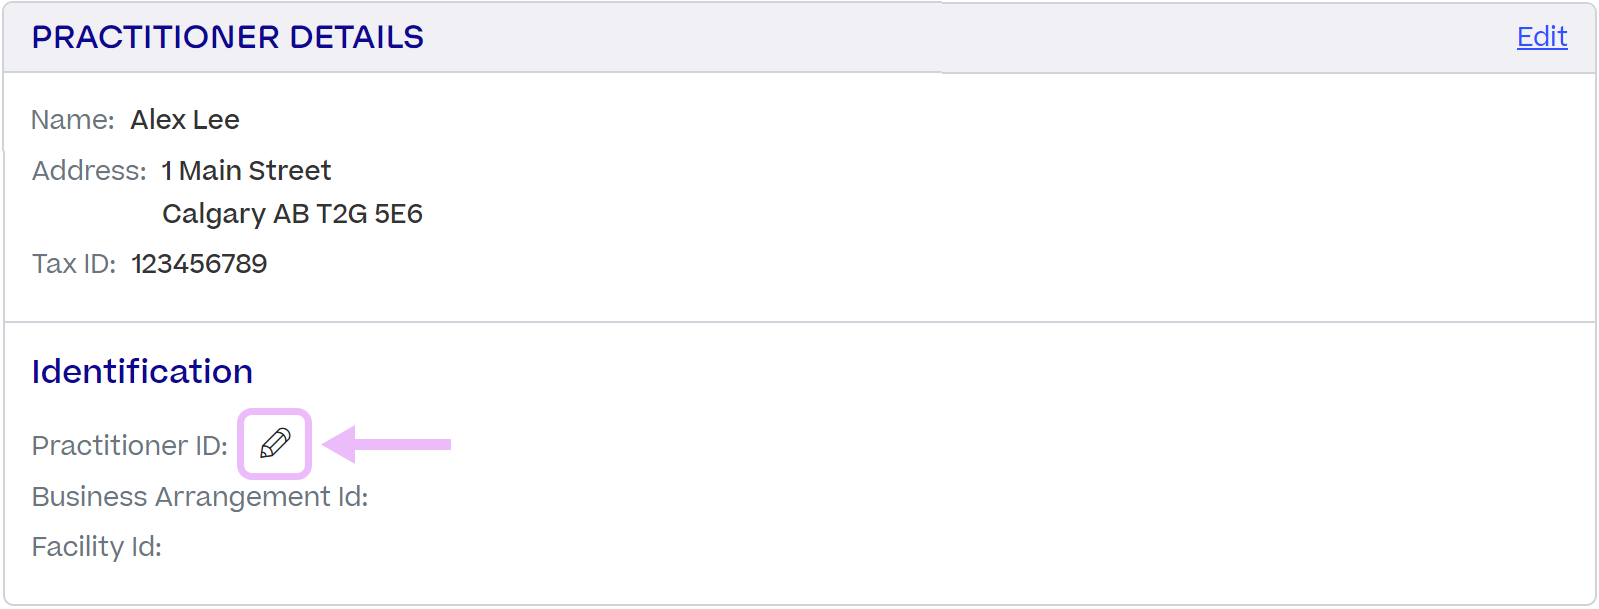Screen dimensions: 1599x609
Task: Select the Tax ID number 123456789
Action: 199,264
